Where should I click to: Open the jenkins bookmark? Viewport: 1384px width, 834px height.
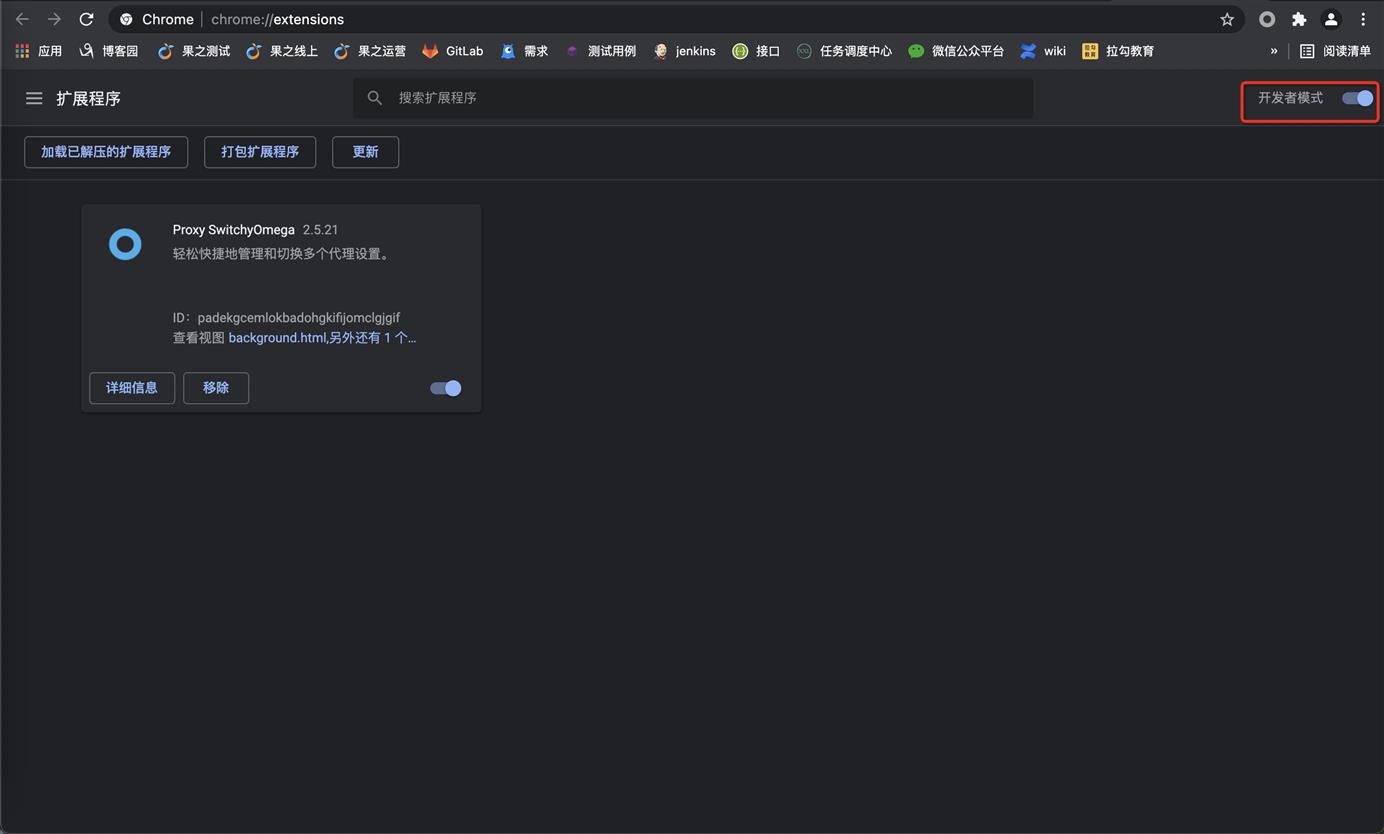pyautogui.click(x=685, y=51)
